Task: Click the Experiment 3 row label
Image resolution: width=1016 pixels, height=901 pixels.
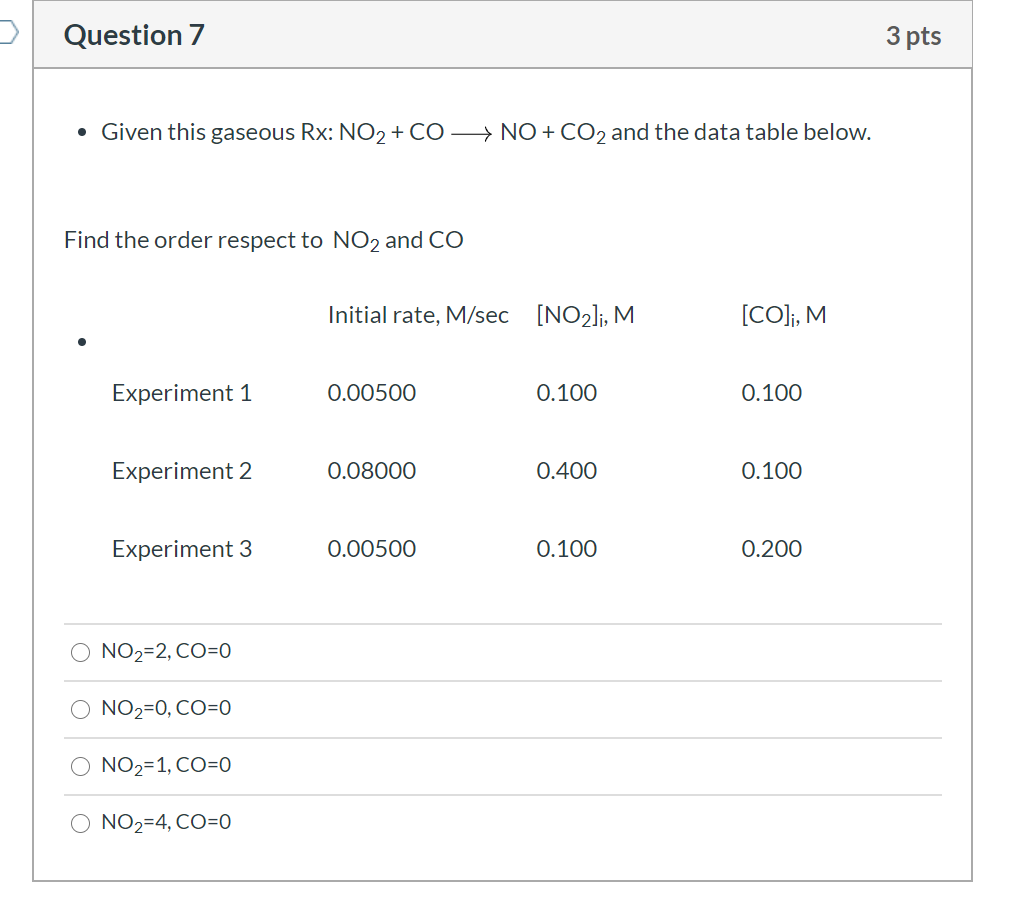Action: pos(181,548)
